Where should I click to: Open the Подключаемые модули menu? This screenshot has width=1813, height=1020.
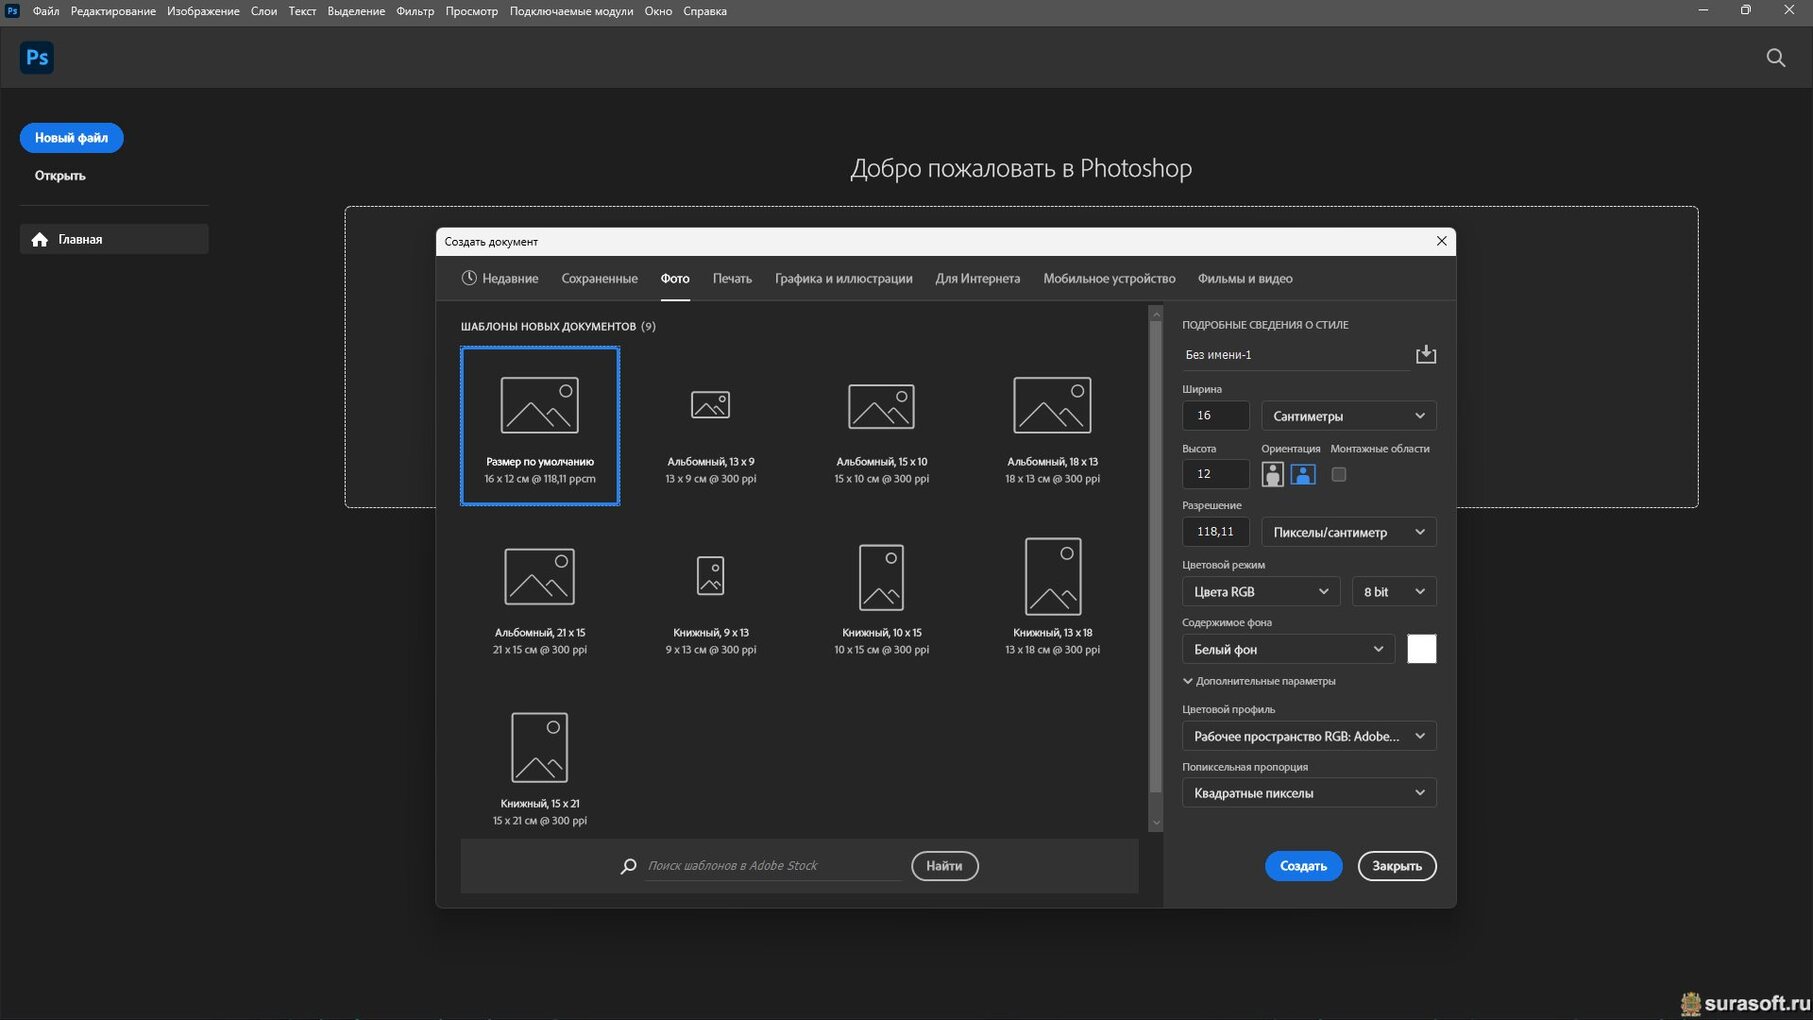tap(571, 11)
